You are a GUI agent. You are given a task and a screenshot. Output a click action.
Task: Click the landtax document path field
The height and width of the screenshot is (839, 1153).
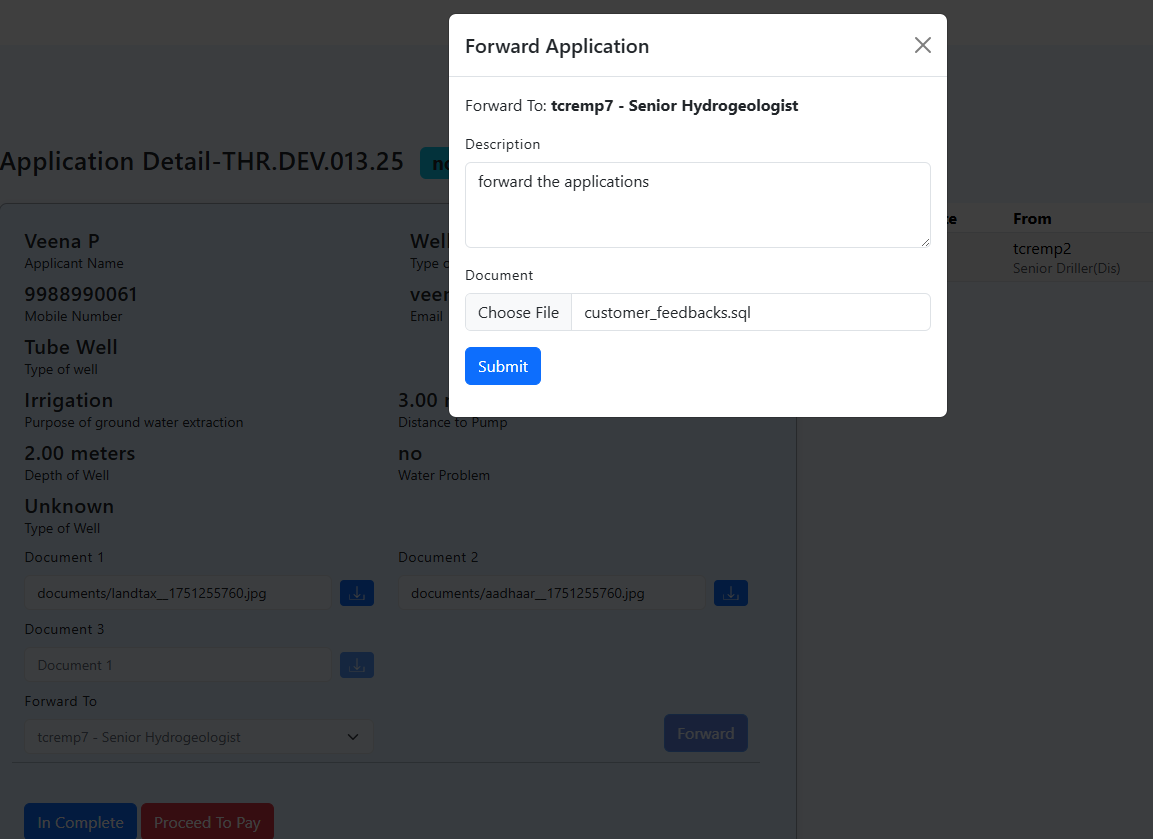[178, 593]
